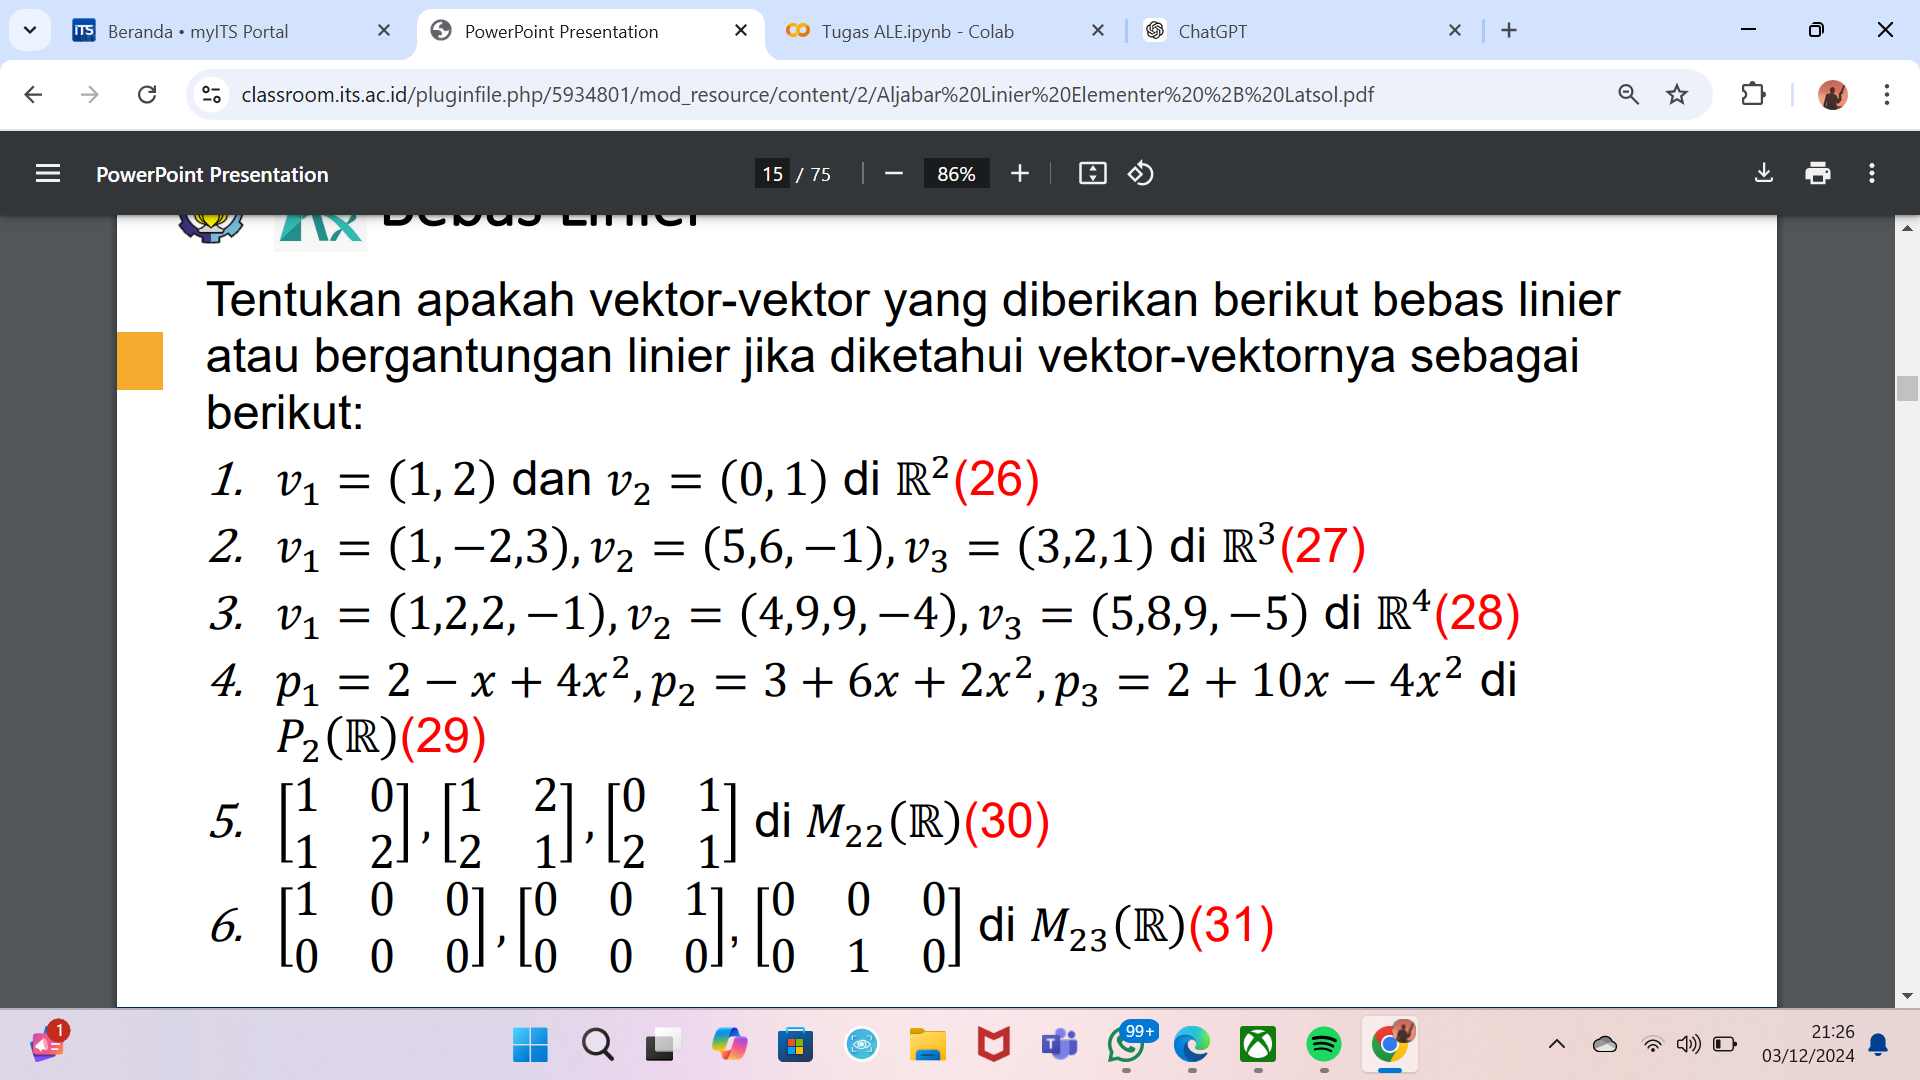The image size is (1920, 1080).
Task: Open the Wi-Fi network settings icon
Action: (x=1653, y=1045)
